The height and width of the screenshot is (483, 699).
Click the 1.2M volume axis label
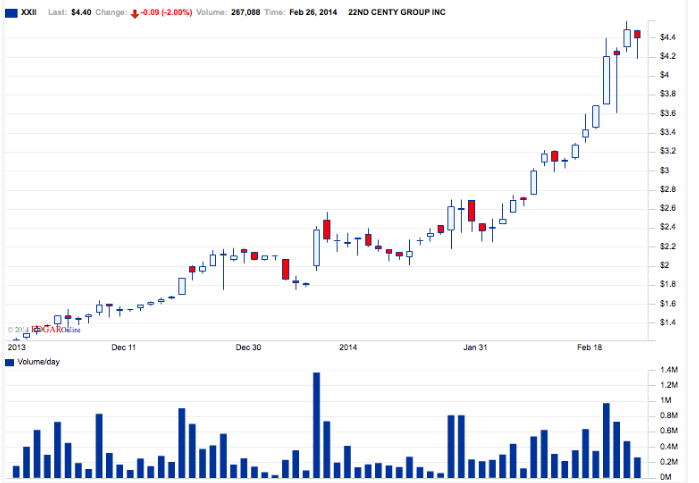coord(669,385)
